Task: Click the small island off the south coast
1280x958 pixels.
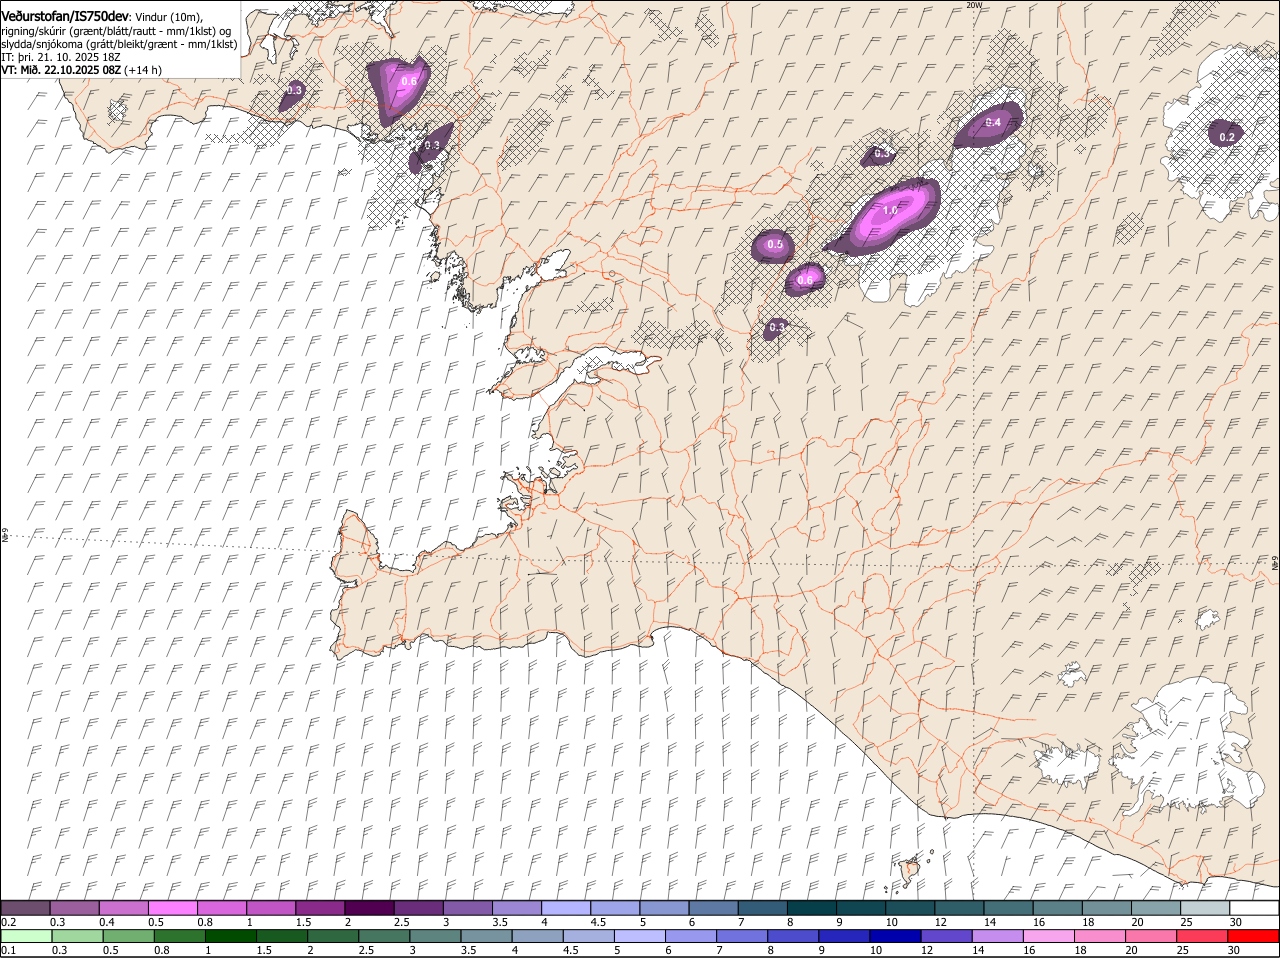Action: pos(911,870)
